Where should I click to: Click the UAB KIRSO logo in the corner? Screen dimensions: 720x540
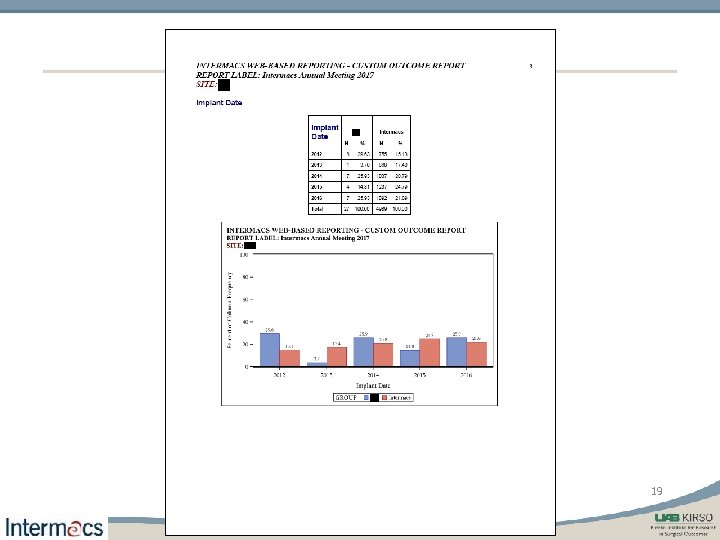[684, 524]
